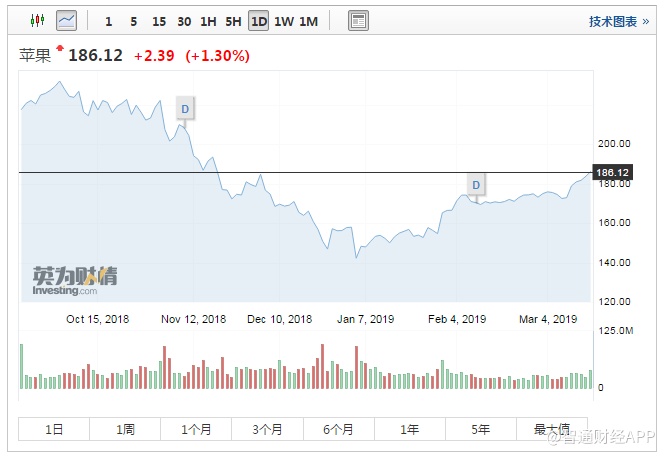The image size is (665, 456).
Task: Click the (+1.30%) percent change
Action: point(218,56)
